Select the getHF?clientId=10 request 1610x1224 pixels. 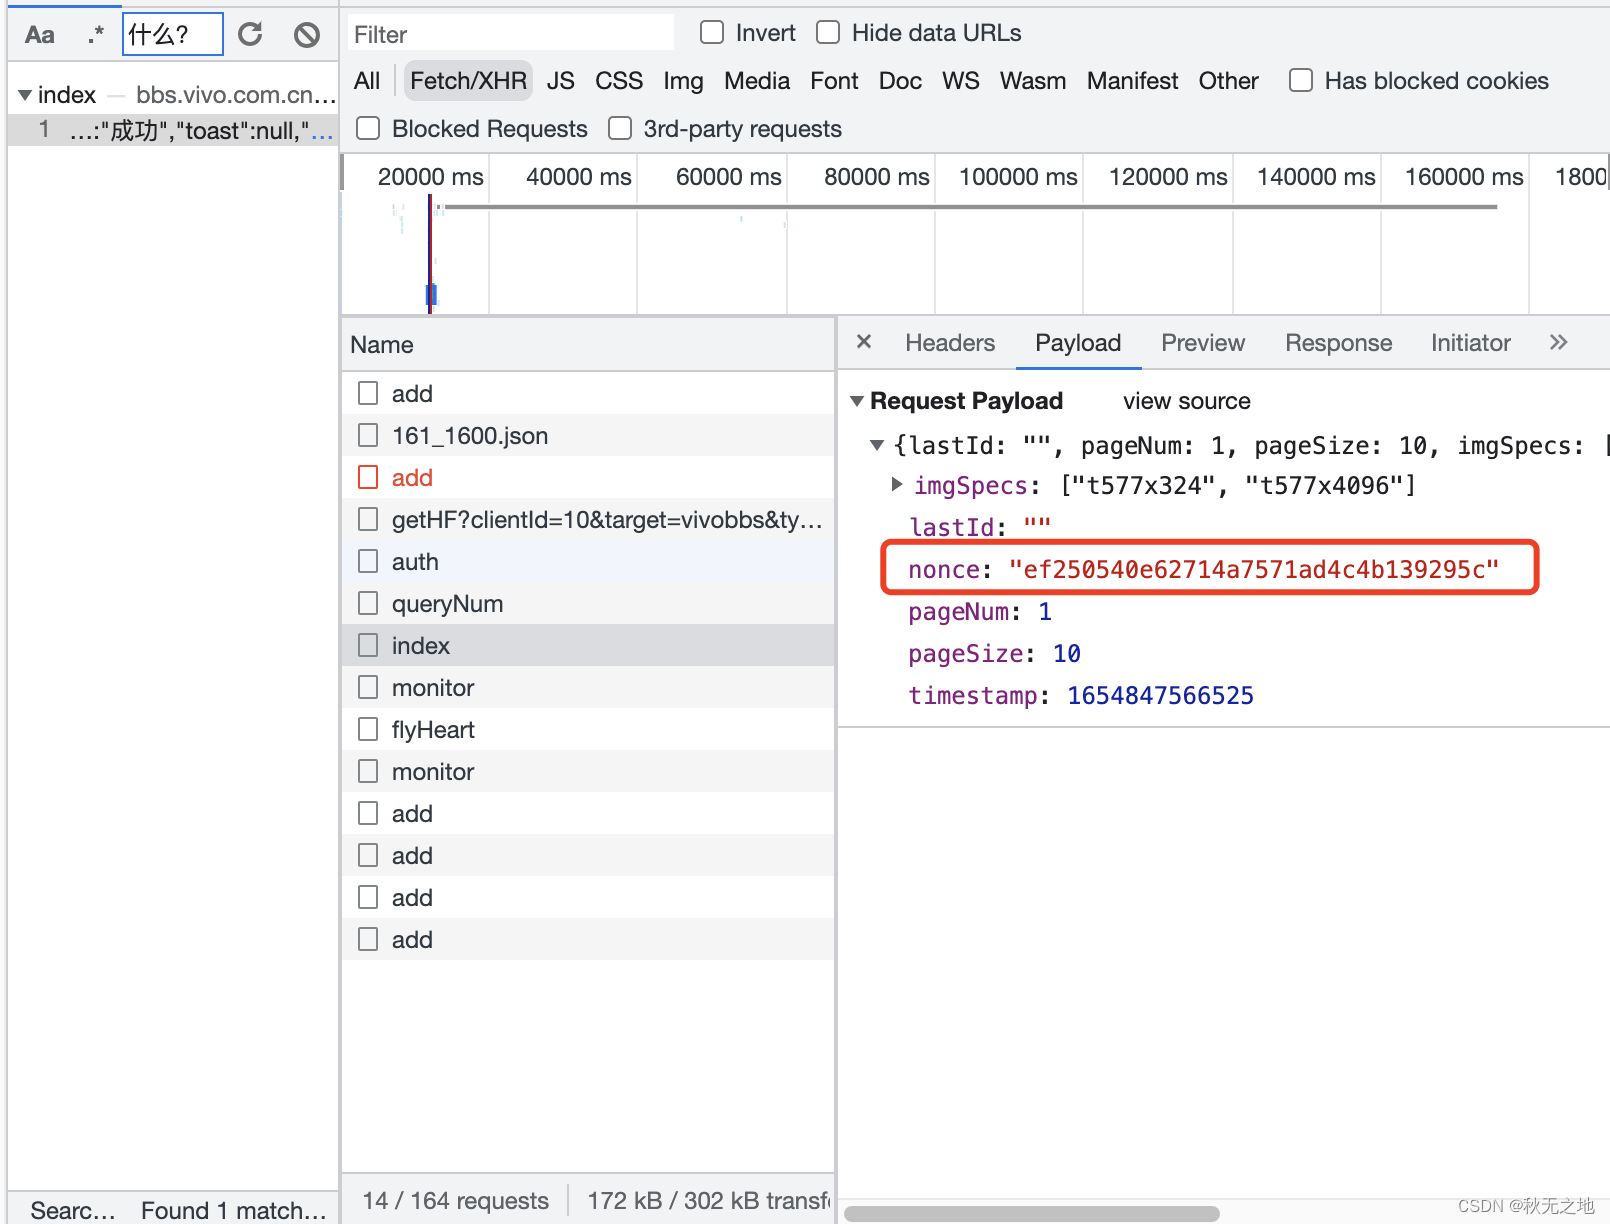[x=588, y=519]
